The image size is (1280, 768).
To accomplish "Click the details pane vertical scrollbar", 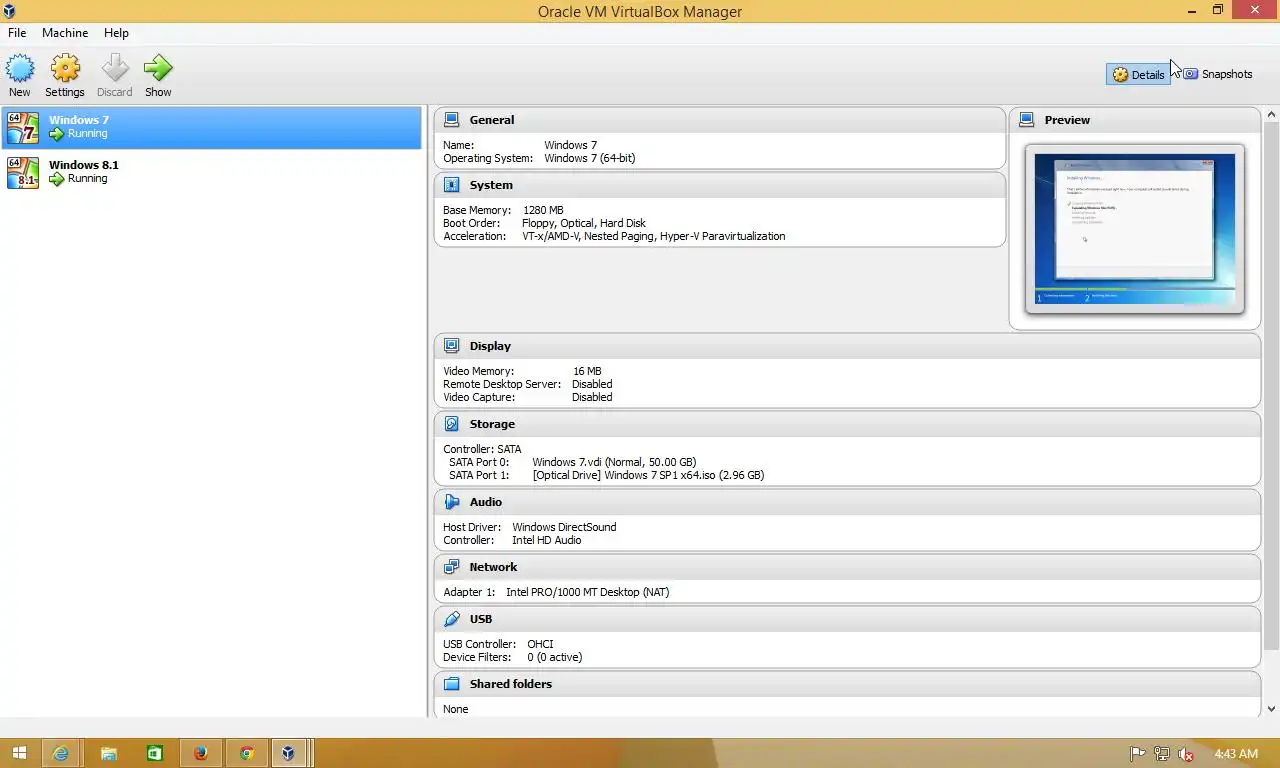I will pyautogui.click(x=1271, y=385).
